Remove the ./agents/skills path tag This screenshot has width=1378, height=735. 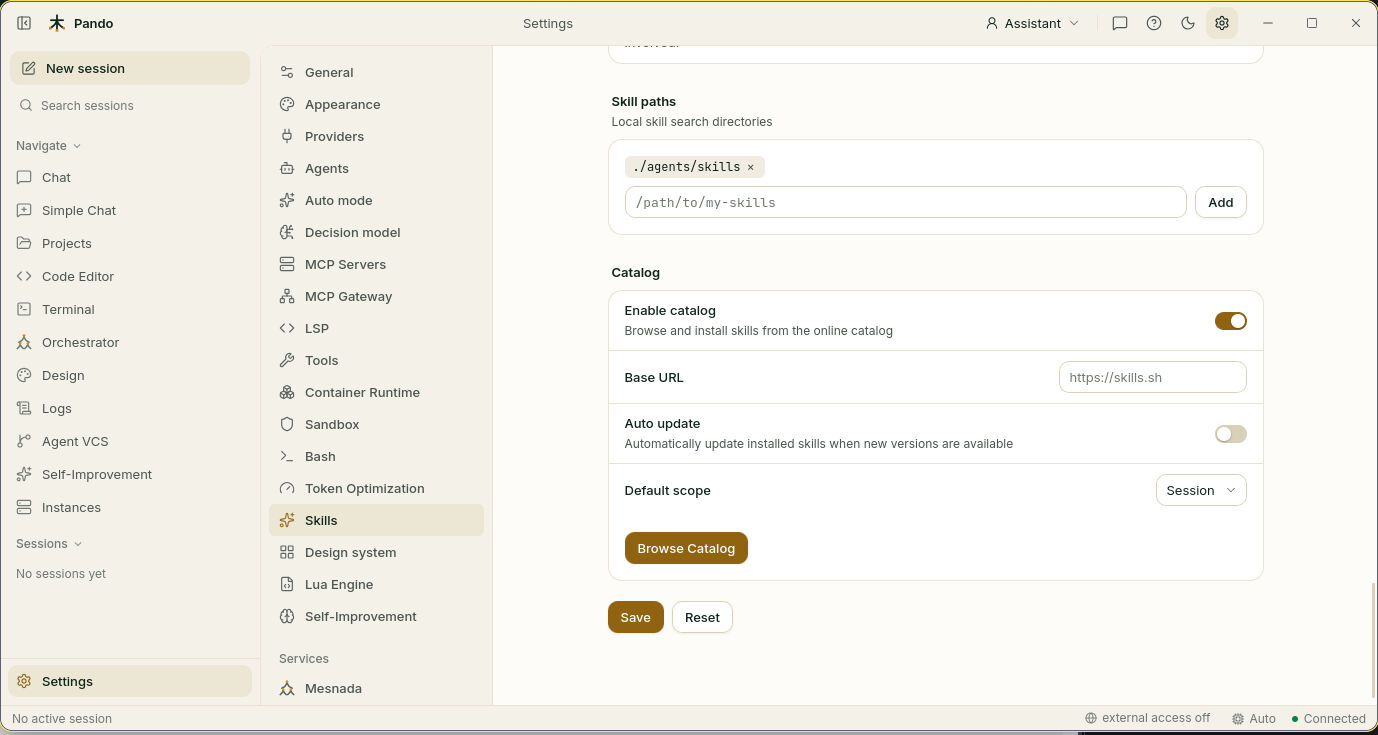750,167
